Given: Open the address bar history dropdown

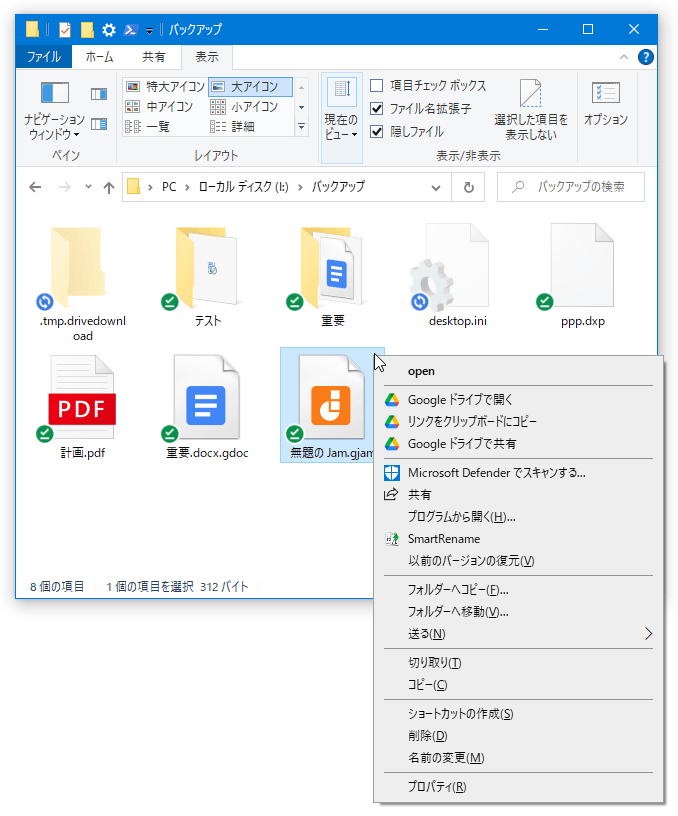Looking at the screenshot, I should (x=436, y=188).
